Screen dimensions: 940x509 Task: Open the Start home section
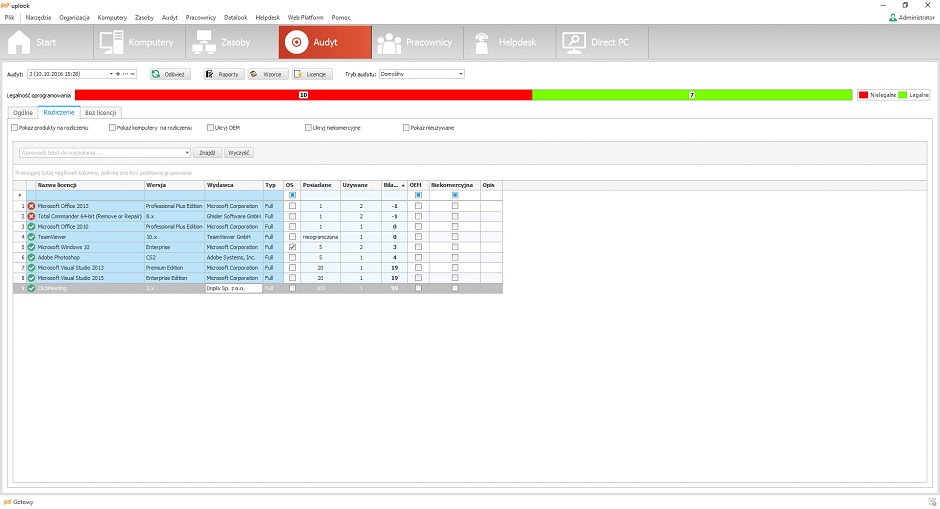coord(47,42)
